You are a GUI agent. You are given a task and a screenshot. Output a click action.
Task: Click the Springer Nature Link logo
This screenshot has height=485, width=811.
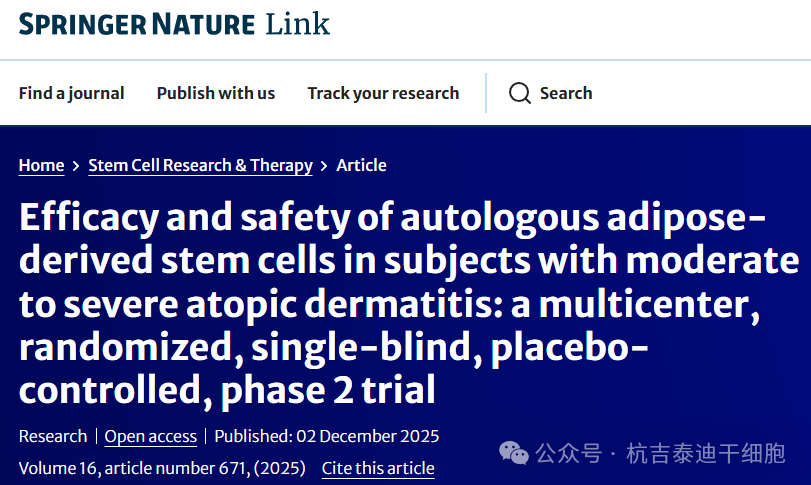coord(174,24)
